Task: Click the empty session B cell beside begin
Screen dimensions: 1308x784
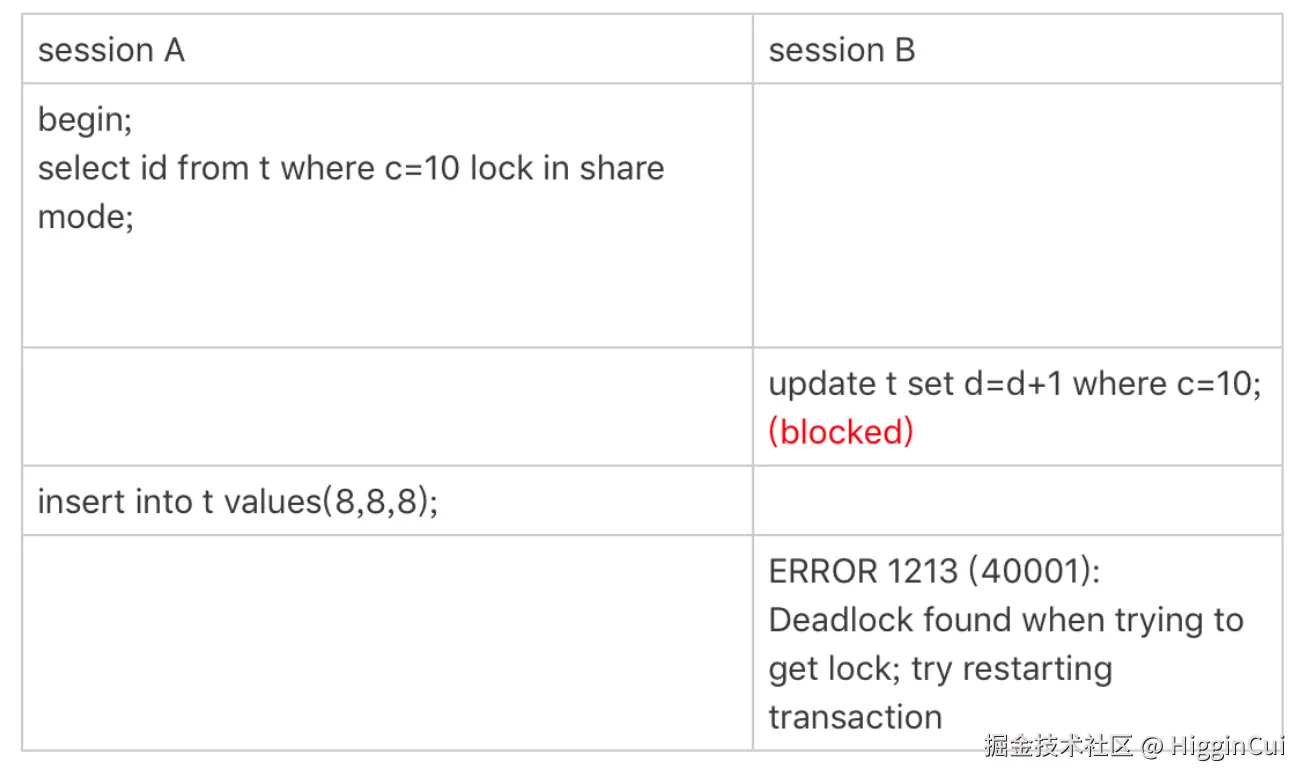Action: click(x=1017, y=215)
